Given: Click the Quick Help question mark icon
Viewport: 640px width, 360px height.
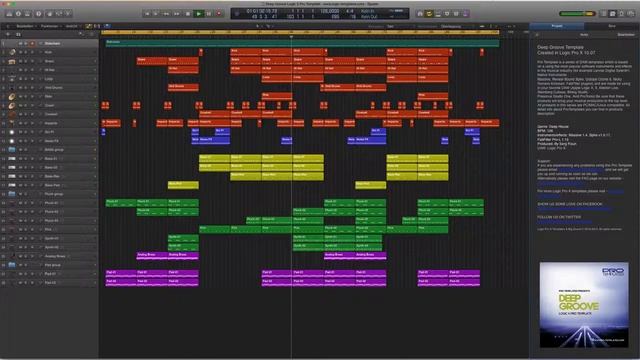Looking at the screenshot, I should [38, 14].
